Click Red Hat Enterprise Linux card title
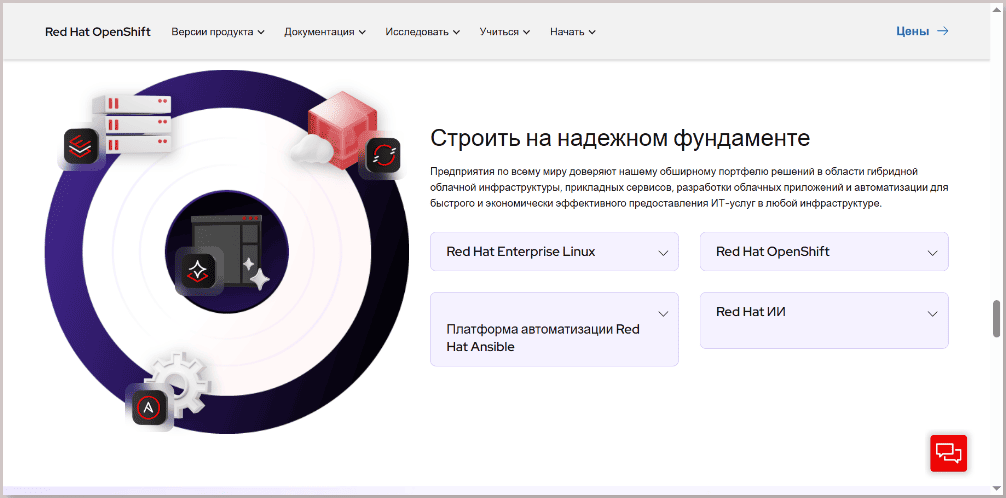The height and width of the screenshot is (498, 1006). pyautogui.click(x=521, y=252)
